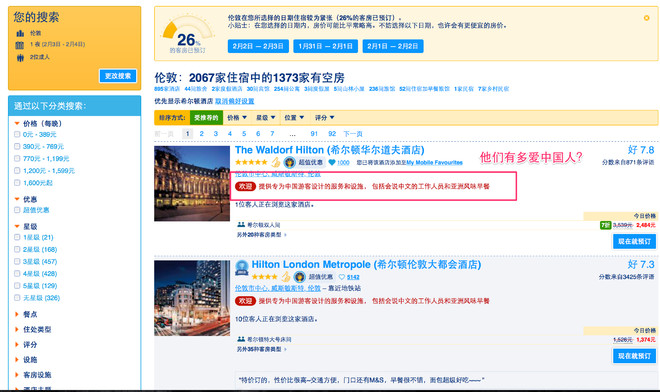Click the heart wishlist icon beside 1000

[x=332, y=162]
